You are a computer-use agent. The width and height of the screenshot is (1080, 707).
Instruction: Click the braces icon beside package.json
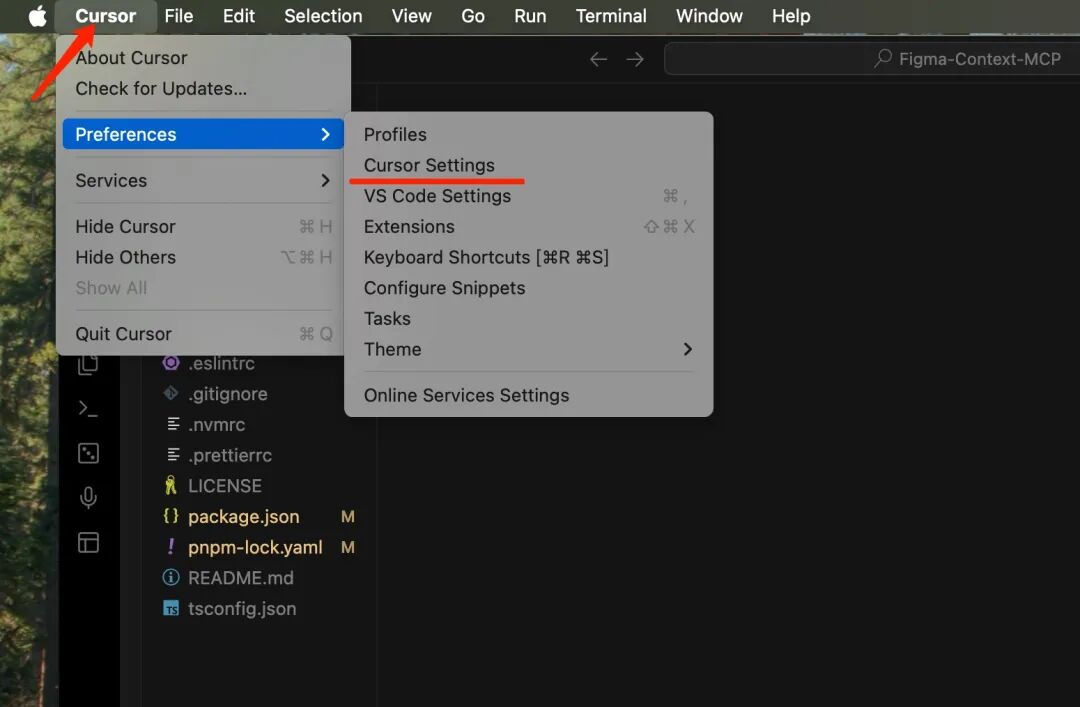(x=171, y=515)
